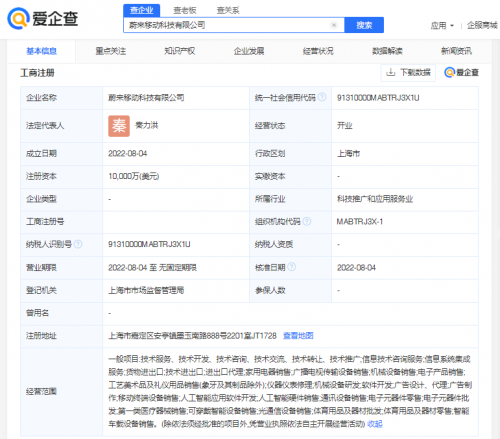Open the 知识产权 tab
The width and height of the screenshot is (500, 439).
click(x=180, y=51)
